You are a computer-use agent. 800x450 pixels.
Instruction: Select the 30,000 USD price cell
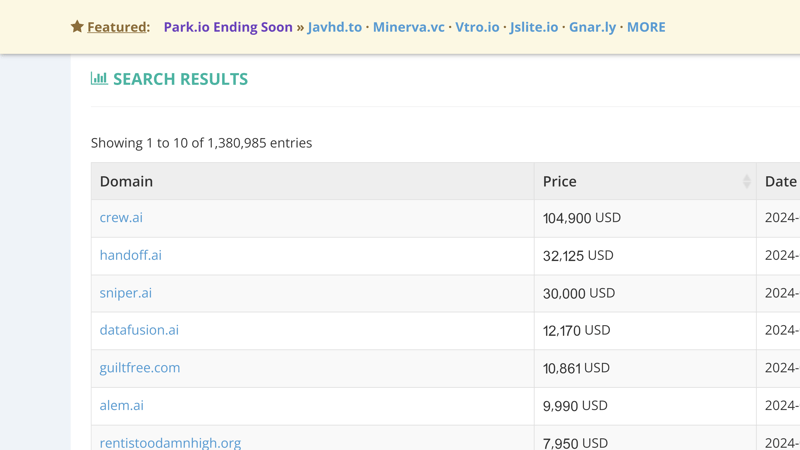click(645, 293)
